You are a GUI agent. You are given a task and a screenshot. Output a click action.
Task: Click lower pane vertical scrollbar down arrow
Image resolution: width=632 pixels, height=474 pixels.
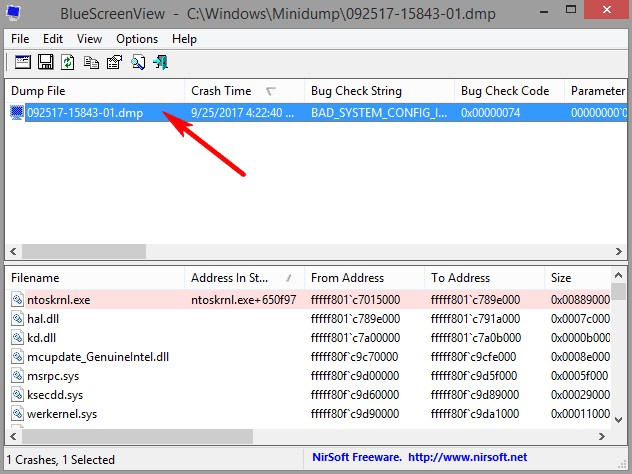[619, 420]
